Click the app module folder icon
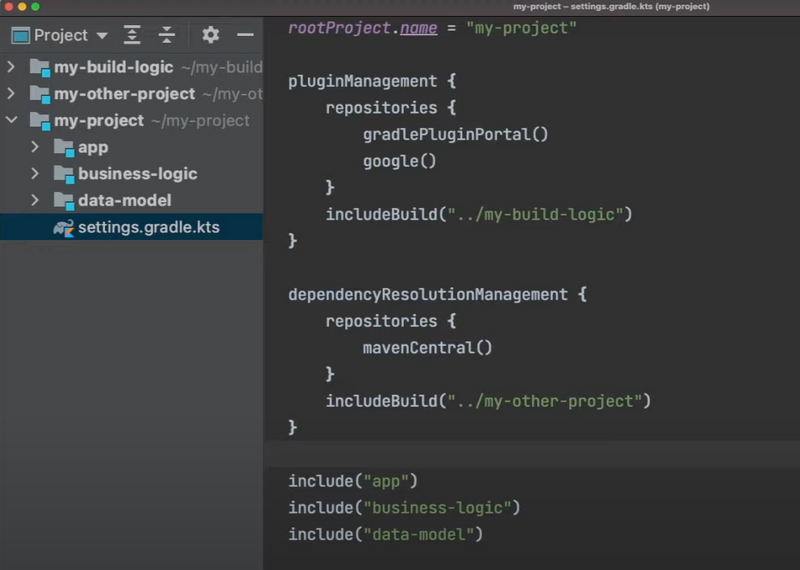The width and height of the screenshot is (800, 570). tap(64, 147)
